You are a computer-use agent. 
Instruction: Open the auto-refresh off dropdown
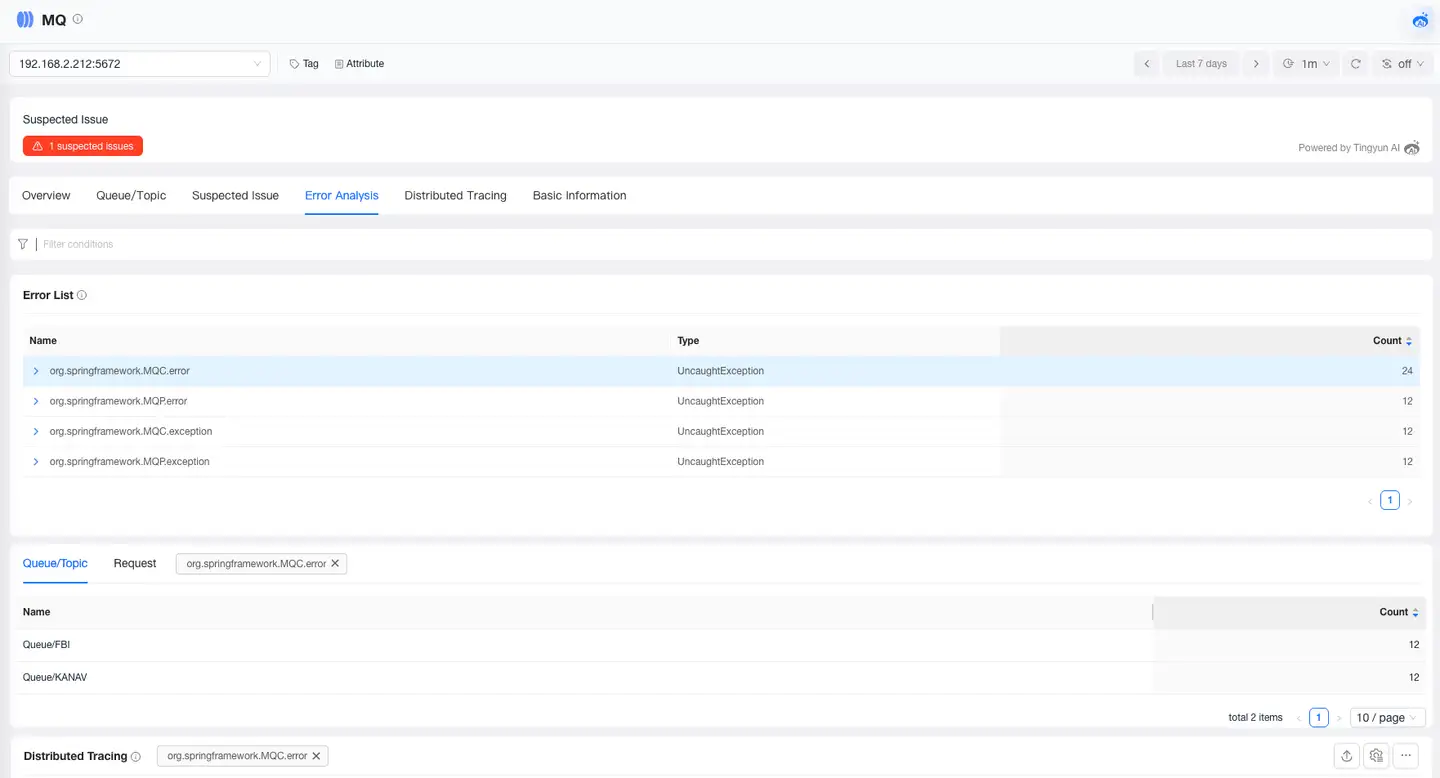point(1403,64)
